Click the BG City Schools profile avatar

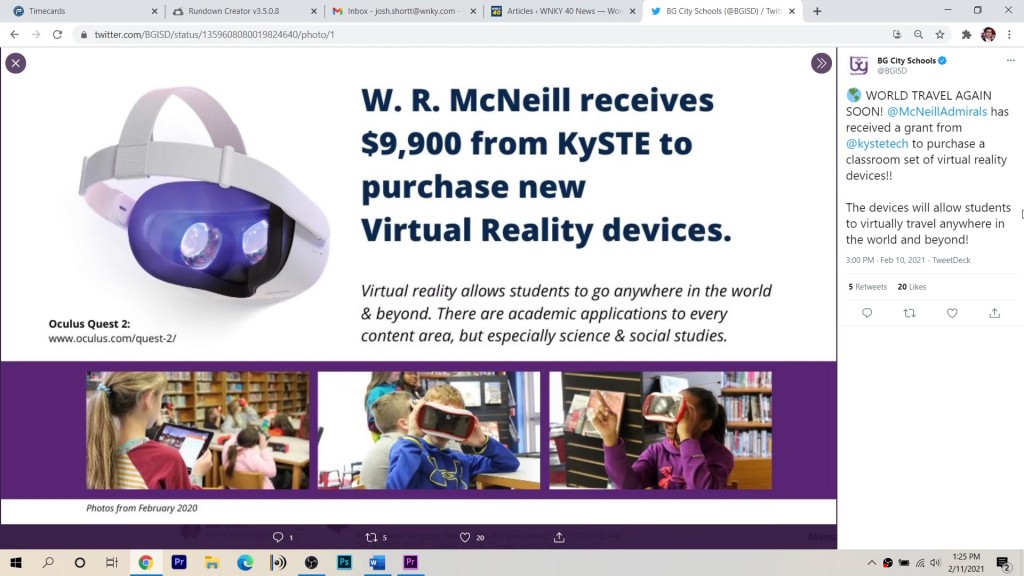pos(859,65)
